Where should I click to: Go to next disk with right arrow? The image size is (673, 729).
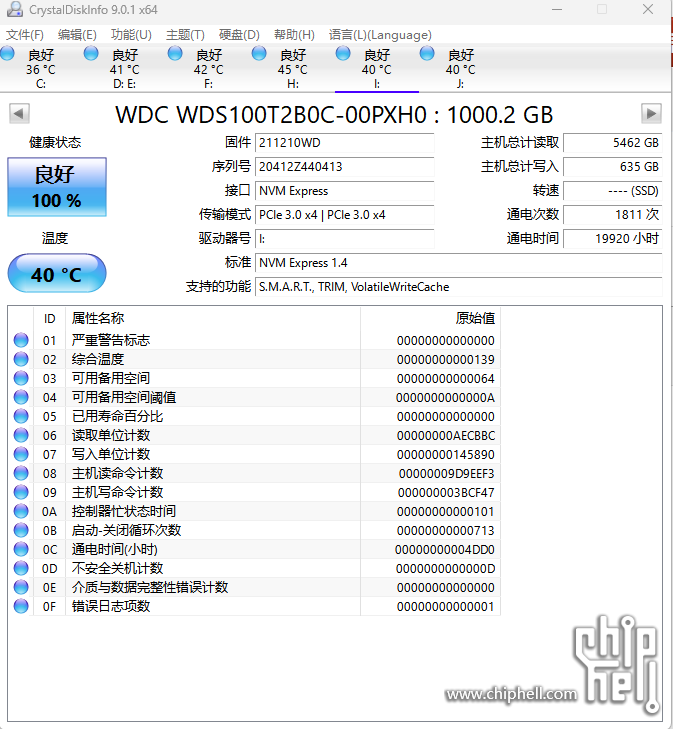point(651,113)
